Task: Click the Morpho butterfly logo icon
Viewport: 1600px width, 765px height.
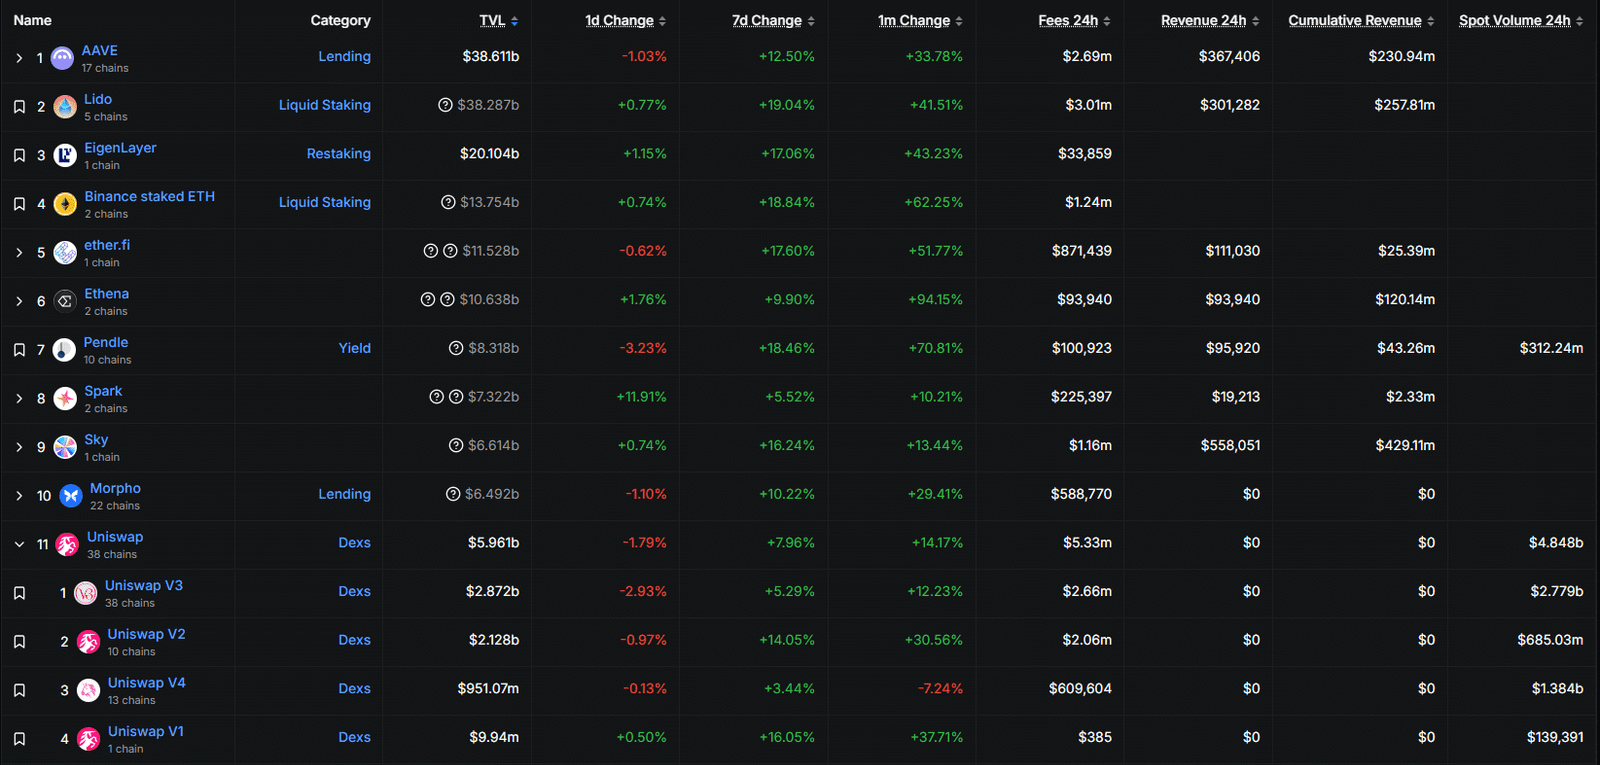Action: pyautogui.click(x=70, y=496)
